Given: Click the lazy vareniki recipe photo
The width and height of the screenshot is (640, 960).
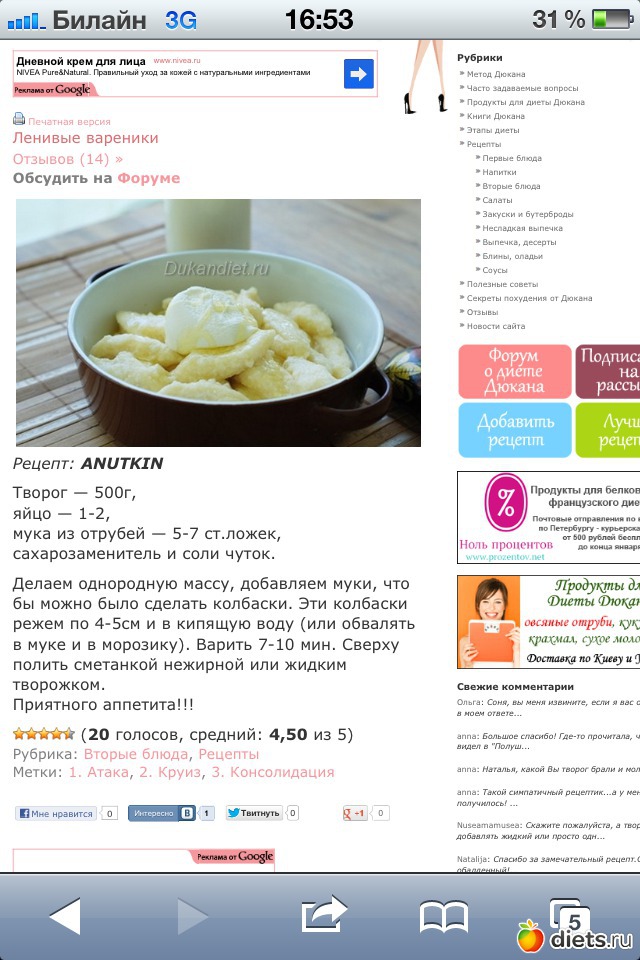Looking at the screenshot, I should click(218, 323).
